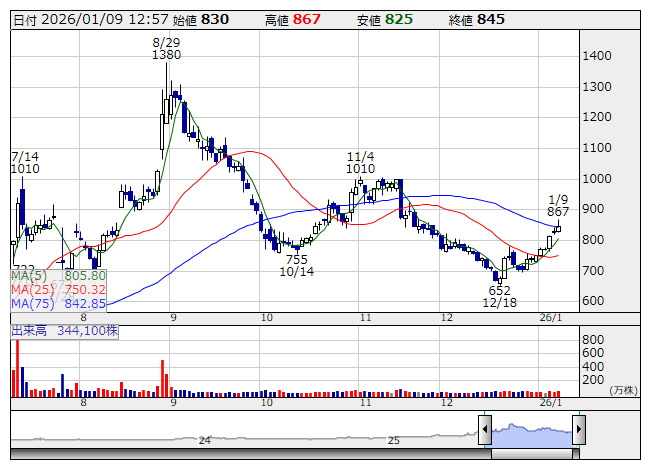The image size is (653, 470).
Task: Select the MA(75) legend entry
Action: 58,303
